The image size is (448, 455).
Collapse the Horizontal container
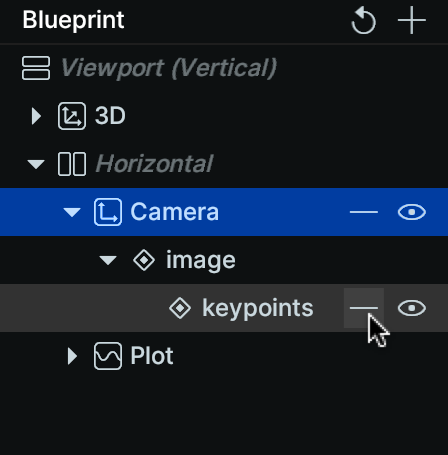[36, 164]
